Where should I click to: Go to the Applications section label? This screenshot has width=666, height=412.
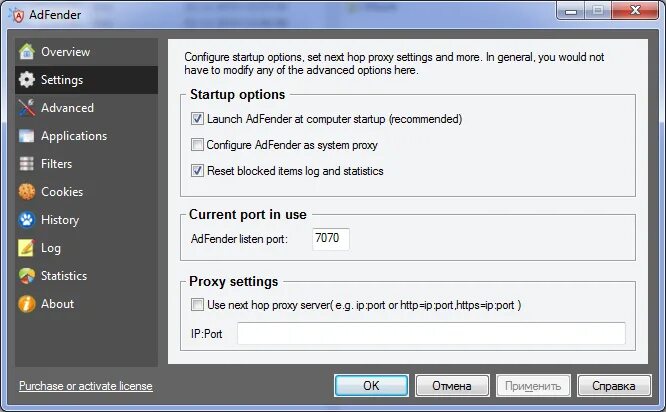[74, 136]
